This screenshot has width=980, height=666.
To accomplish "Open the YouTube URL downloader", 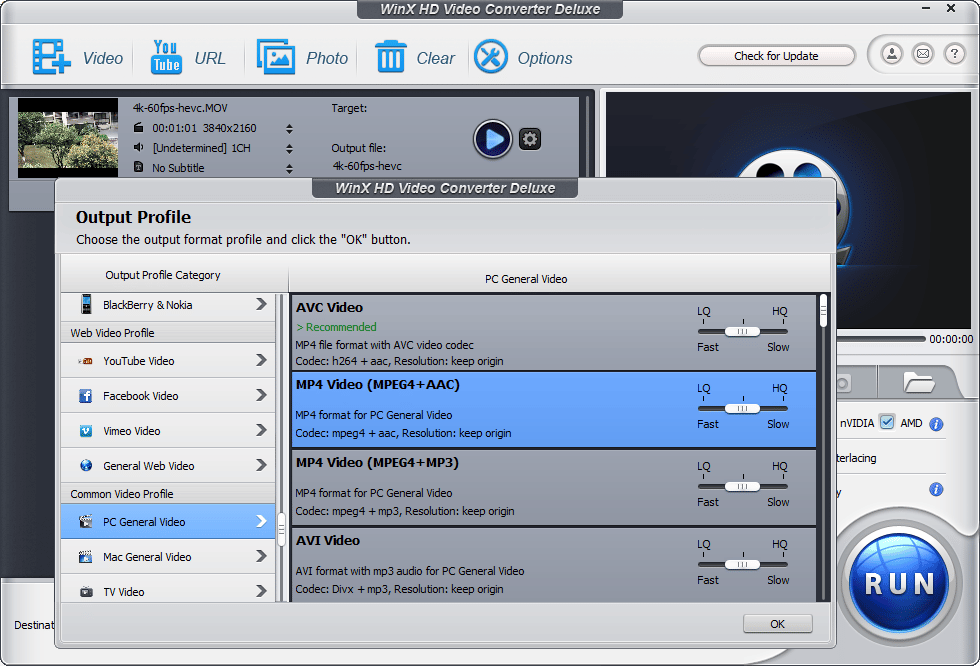I will tap(166, 57).
